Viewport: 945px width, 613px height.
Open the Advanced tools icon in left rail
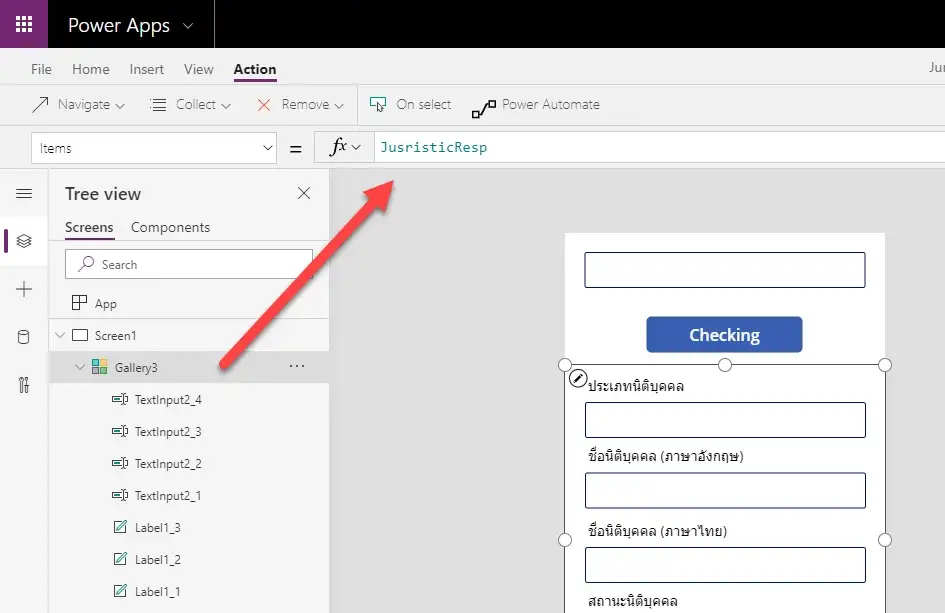(x=24, y=385)
